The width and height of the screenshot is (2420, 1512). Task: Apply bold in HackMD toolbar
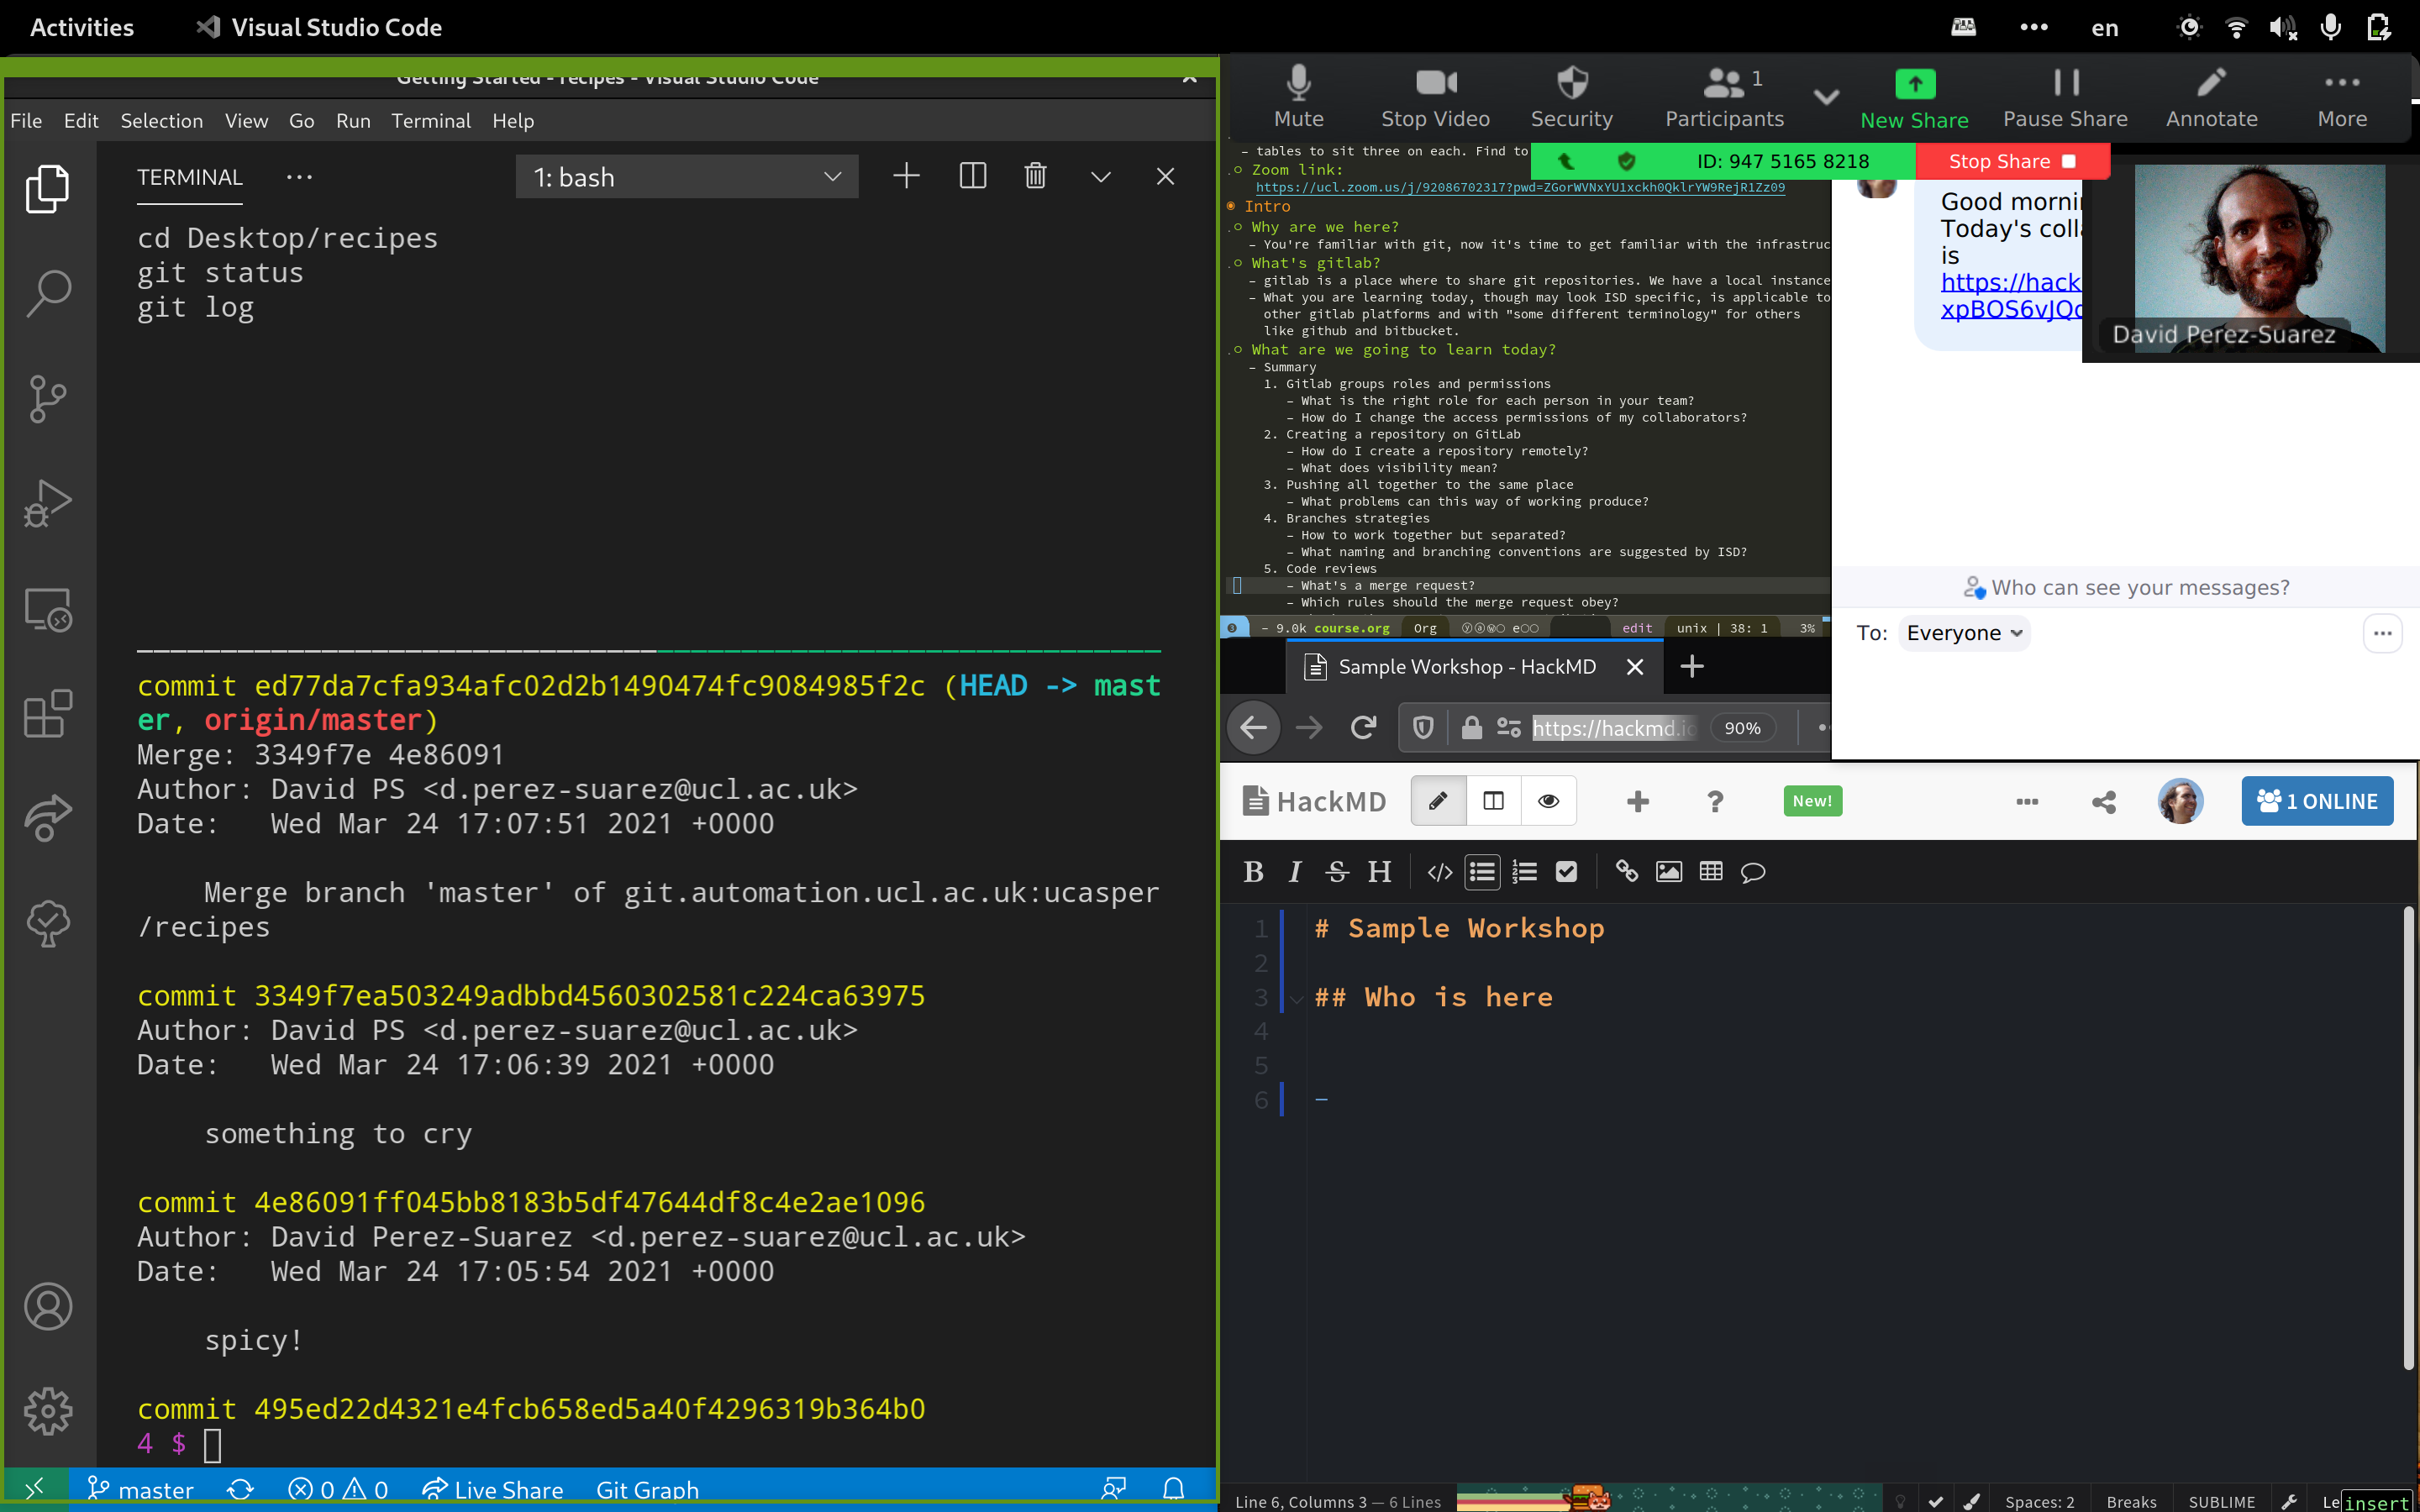click(x=1252, y=871)
